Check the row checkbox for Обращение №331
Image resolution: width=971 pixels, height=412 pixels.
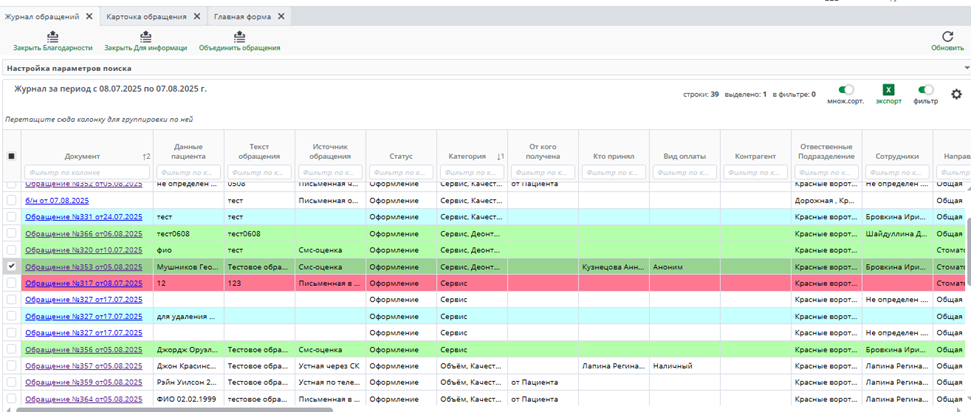11,217
